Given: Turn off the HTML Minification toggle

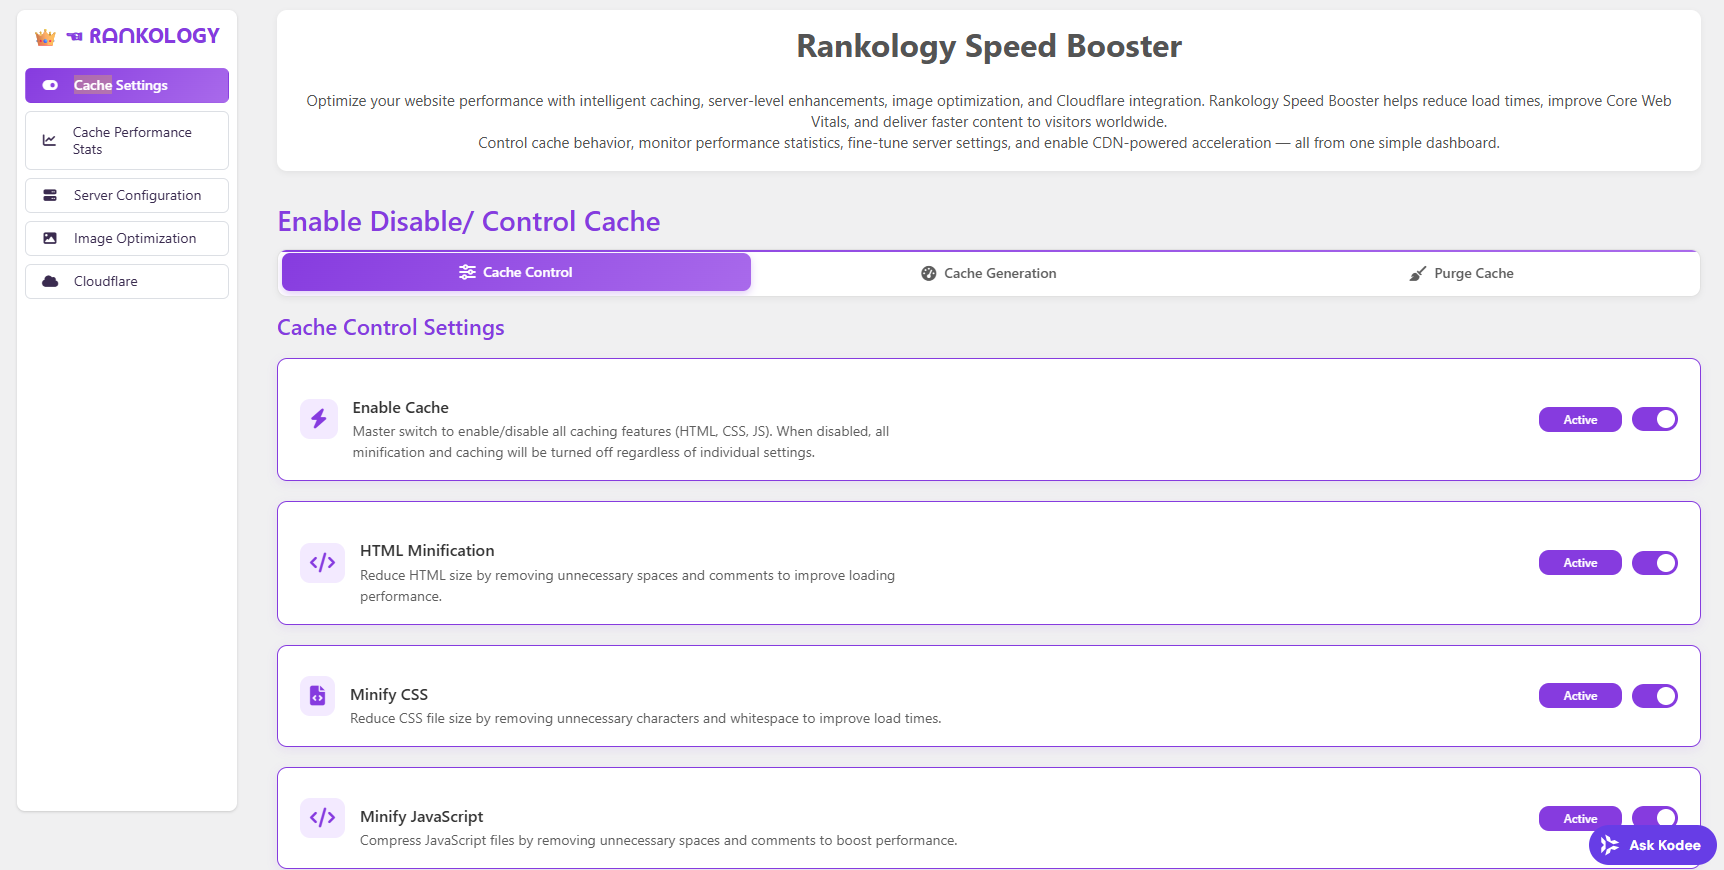Looking at the screenshot, I should pyautogui.click(x=1654, y=563).
